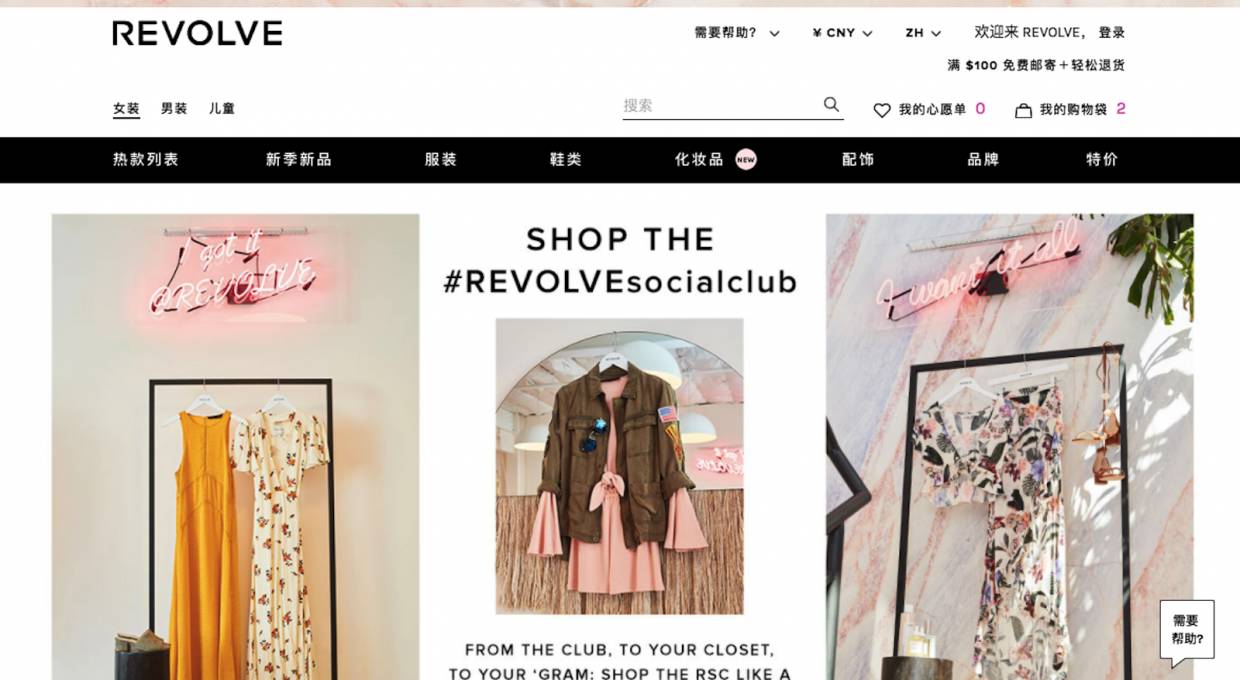The width and height of the screenshot is (1240, 680).
Task: Switch to the 男装 tab
Action: pyautogui.click(x=174, y=109)
